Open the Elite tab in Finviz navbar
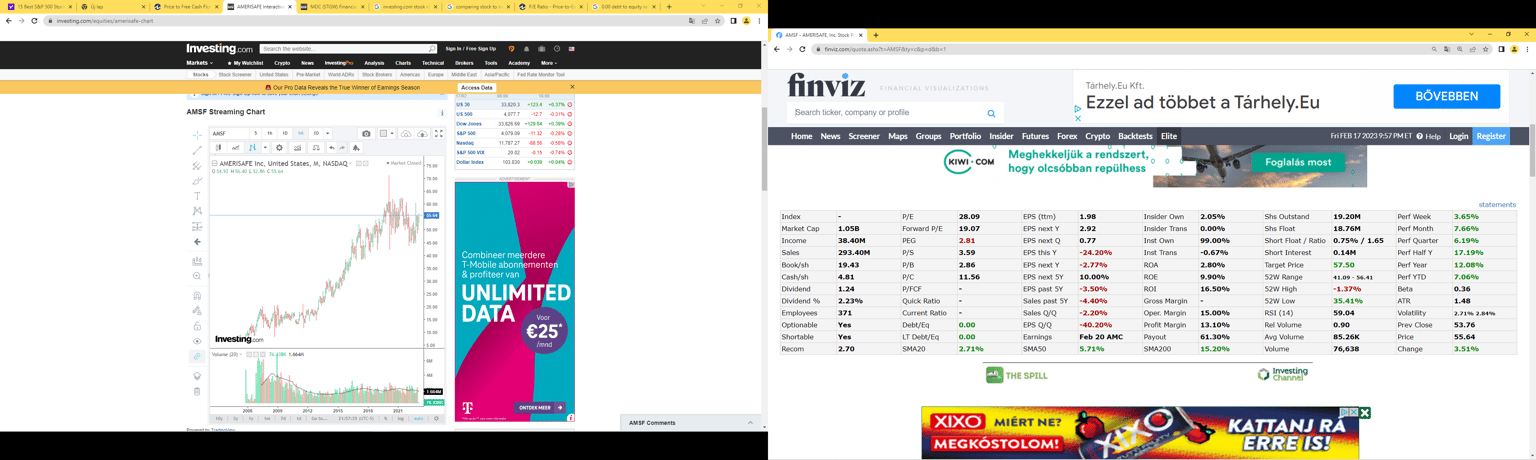This screenshot has width=1536, height=460. pos(1168,136)
